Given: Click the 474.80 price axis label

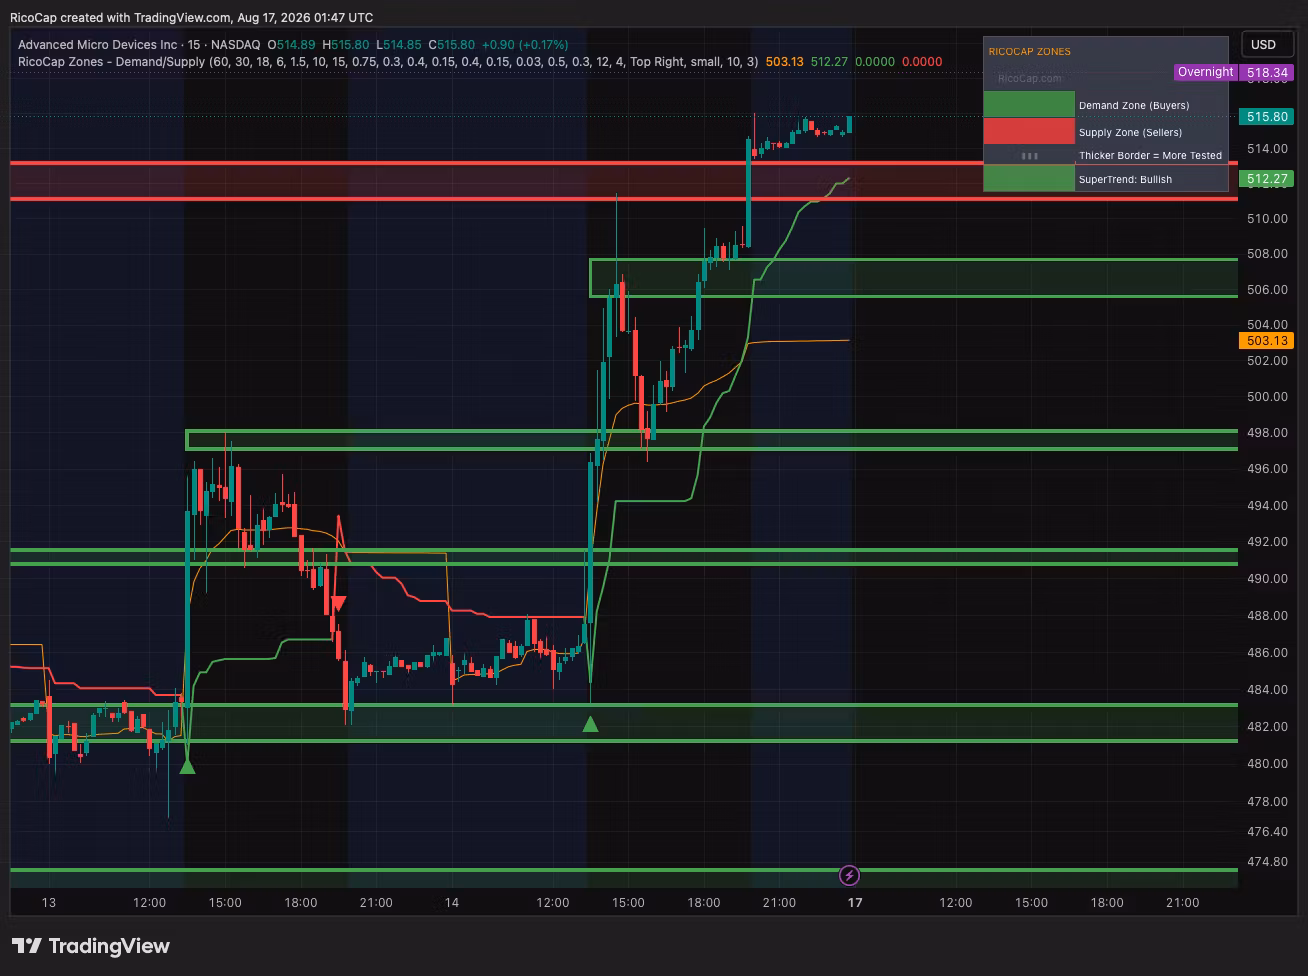Looking at the screenshot, I should pyautogui.click(x=1266, y=862).
